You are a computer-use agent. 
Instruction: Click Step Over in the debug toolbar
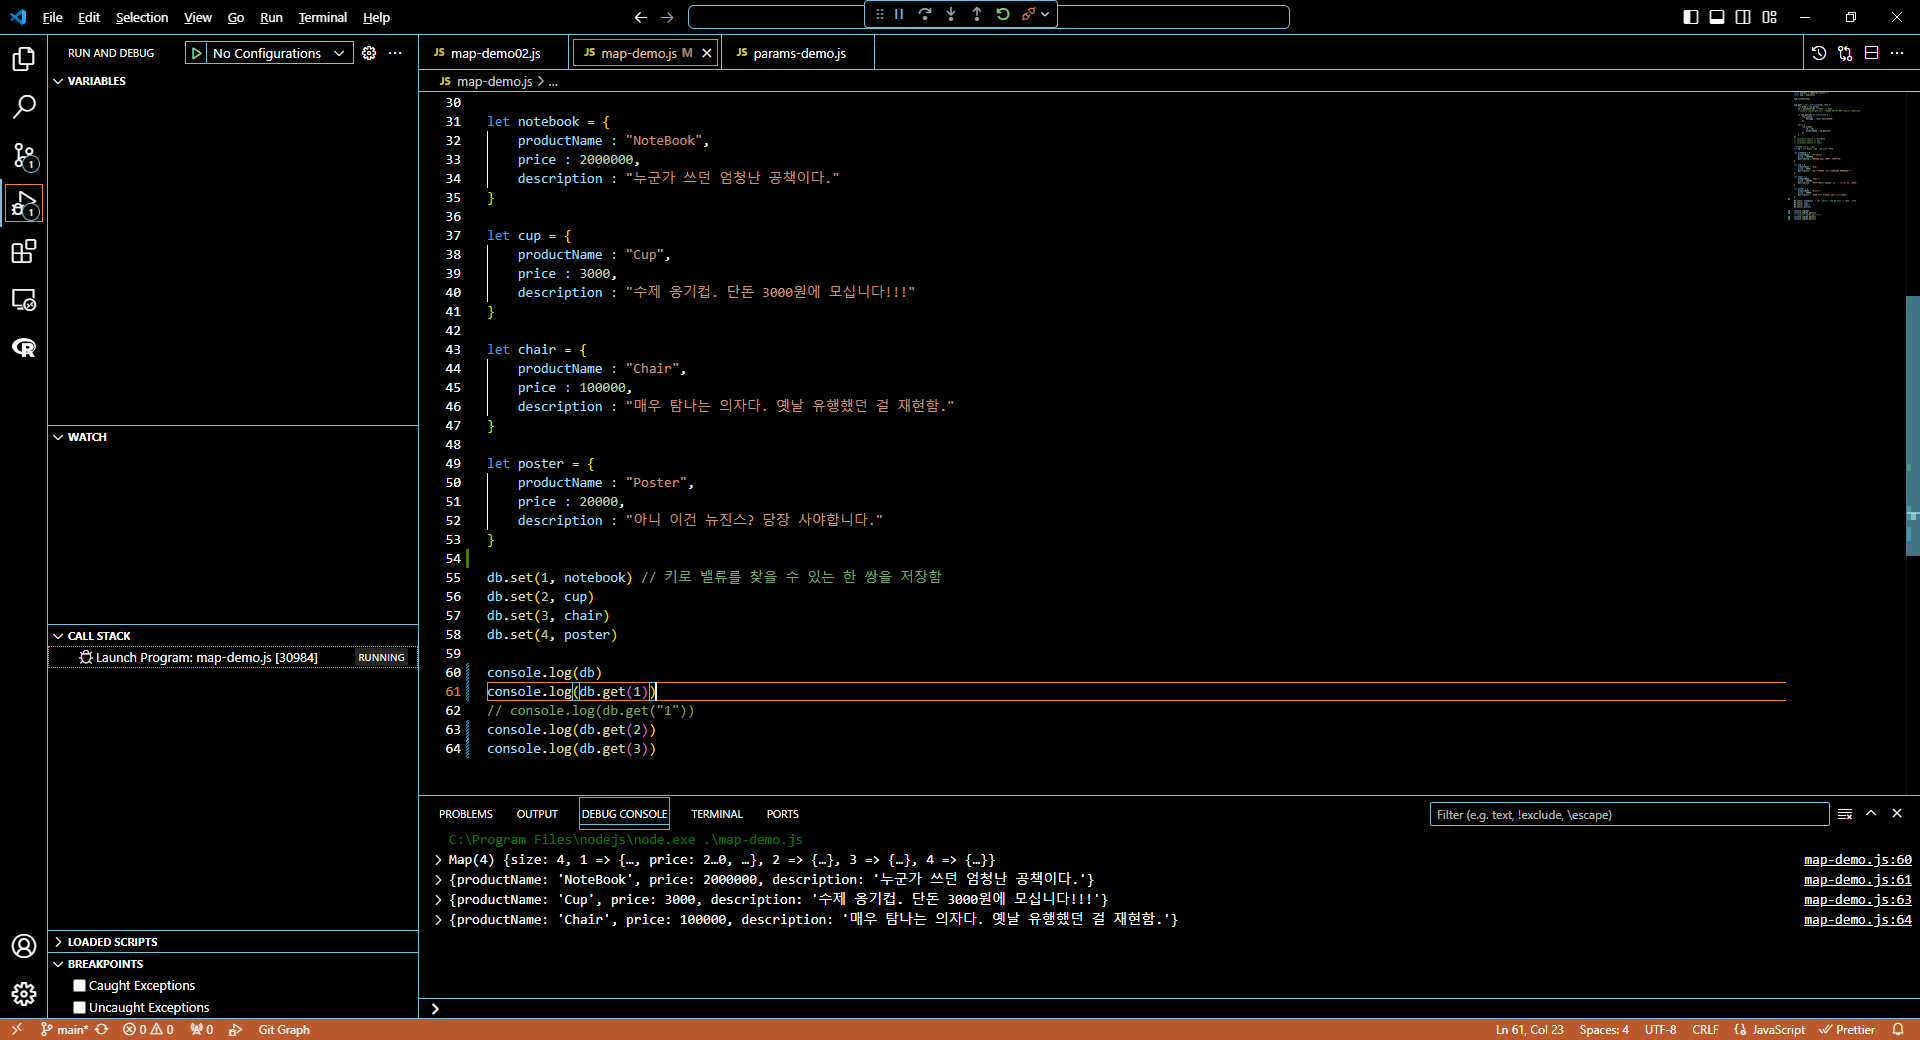click(x=925, y=14)
